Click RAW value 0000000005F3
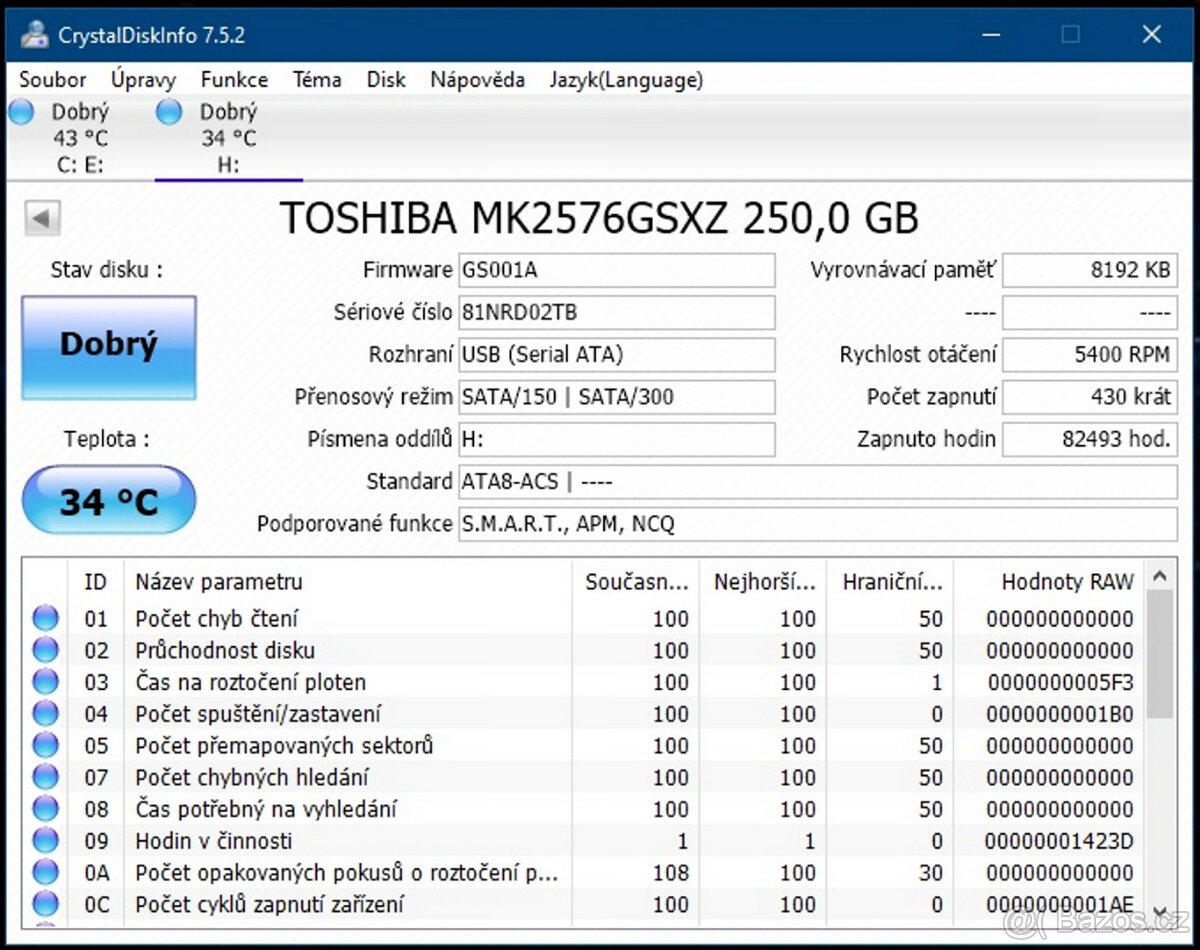 coord(1061,683)
